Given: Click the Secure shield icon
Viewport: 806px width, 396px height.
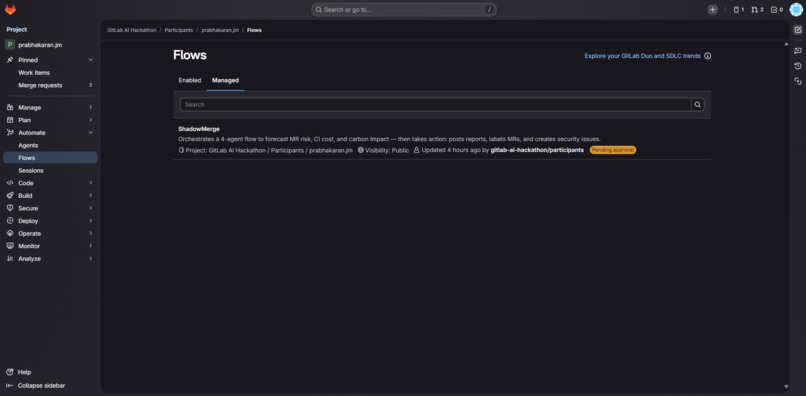Looking at the screenshot, I should (x=10, y=208).
